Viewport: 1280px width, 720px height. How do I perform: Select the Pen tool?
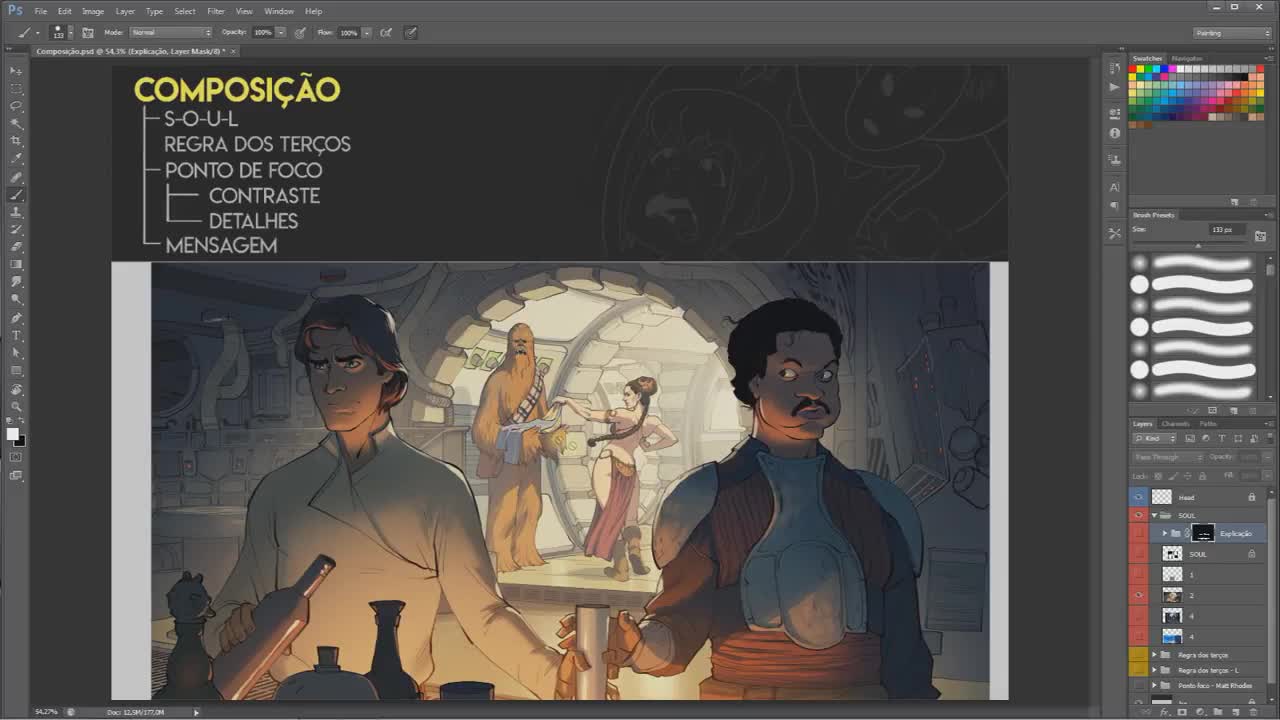coord(16,318)
